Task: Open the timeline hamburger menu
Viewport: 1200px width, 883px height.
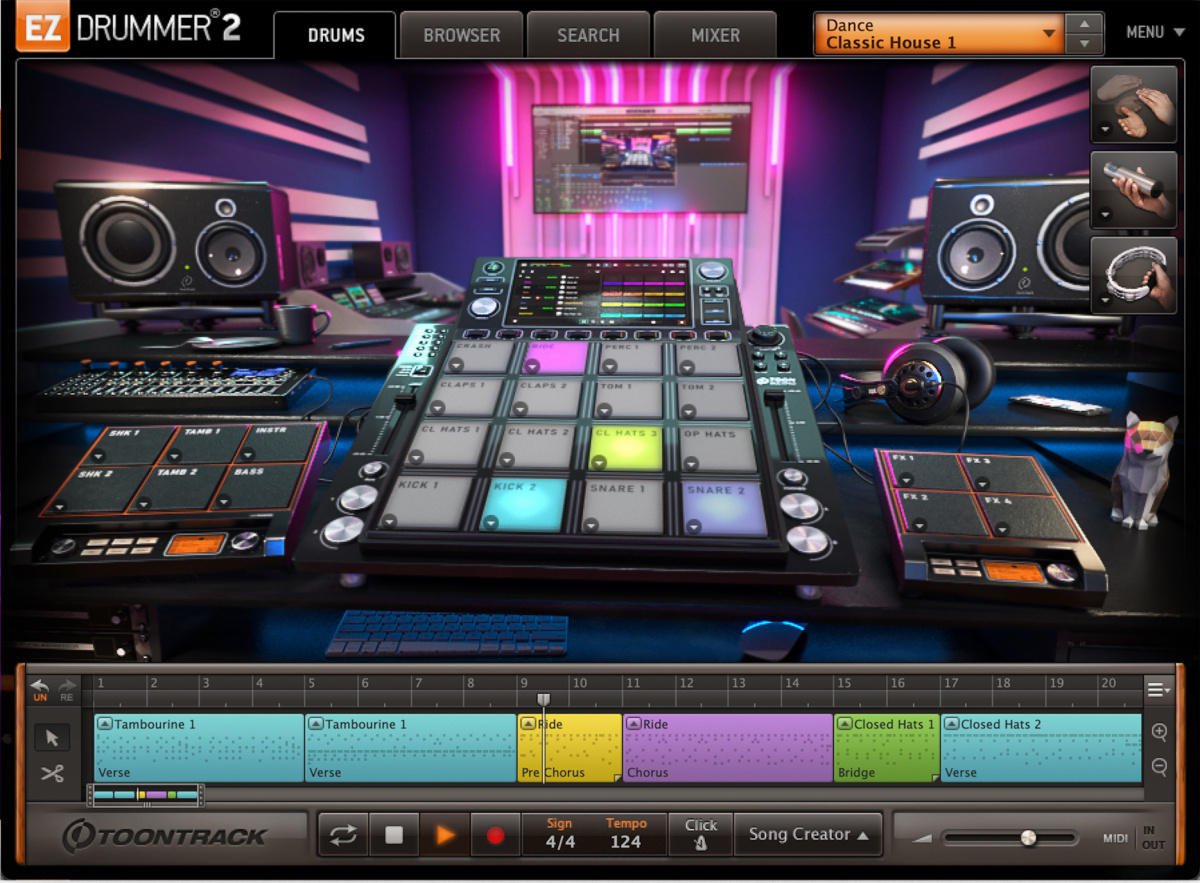Action: click(1157, 690)
